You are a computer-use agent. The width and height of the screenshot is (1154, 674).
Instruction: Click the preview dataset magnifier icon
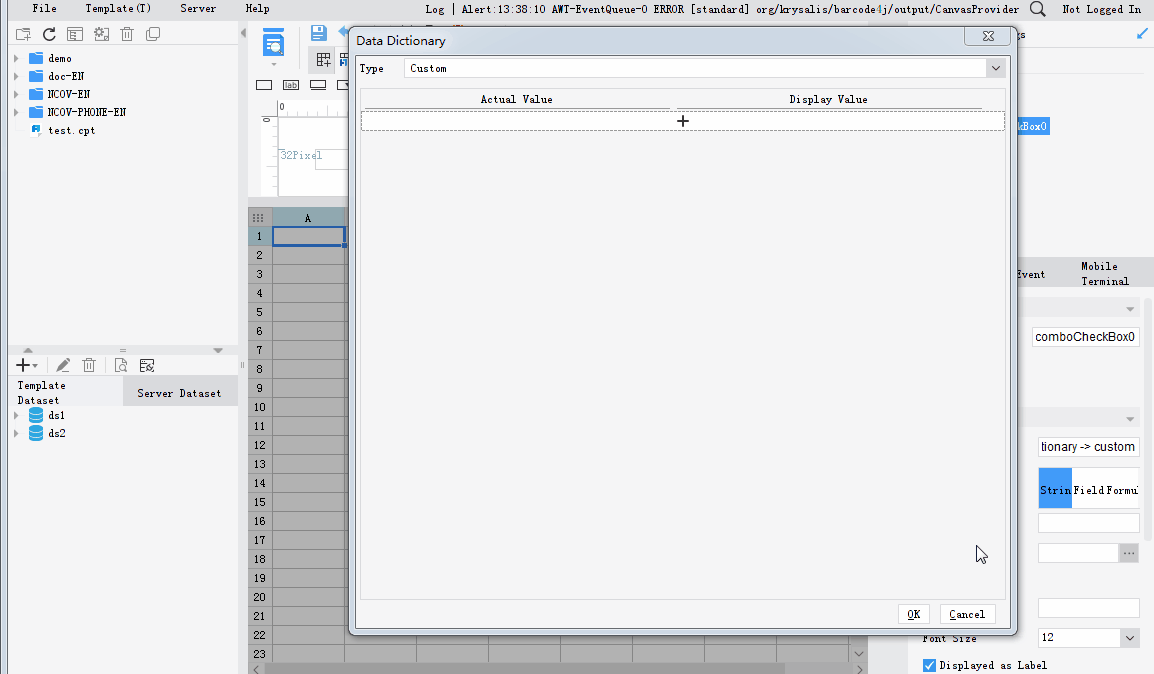point(119,365)
